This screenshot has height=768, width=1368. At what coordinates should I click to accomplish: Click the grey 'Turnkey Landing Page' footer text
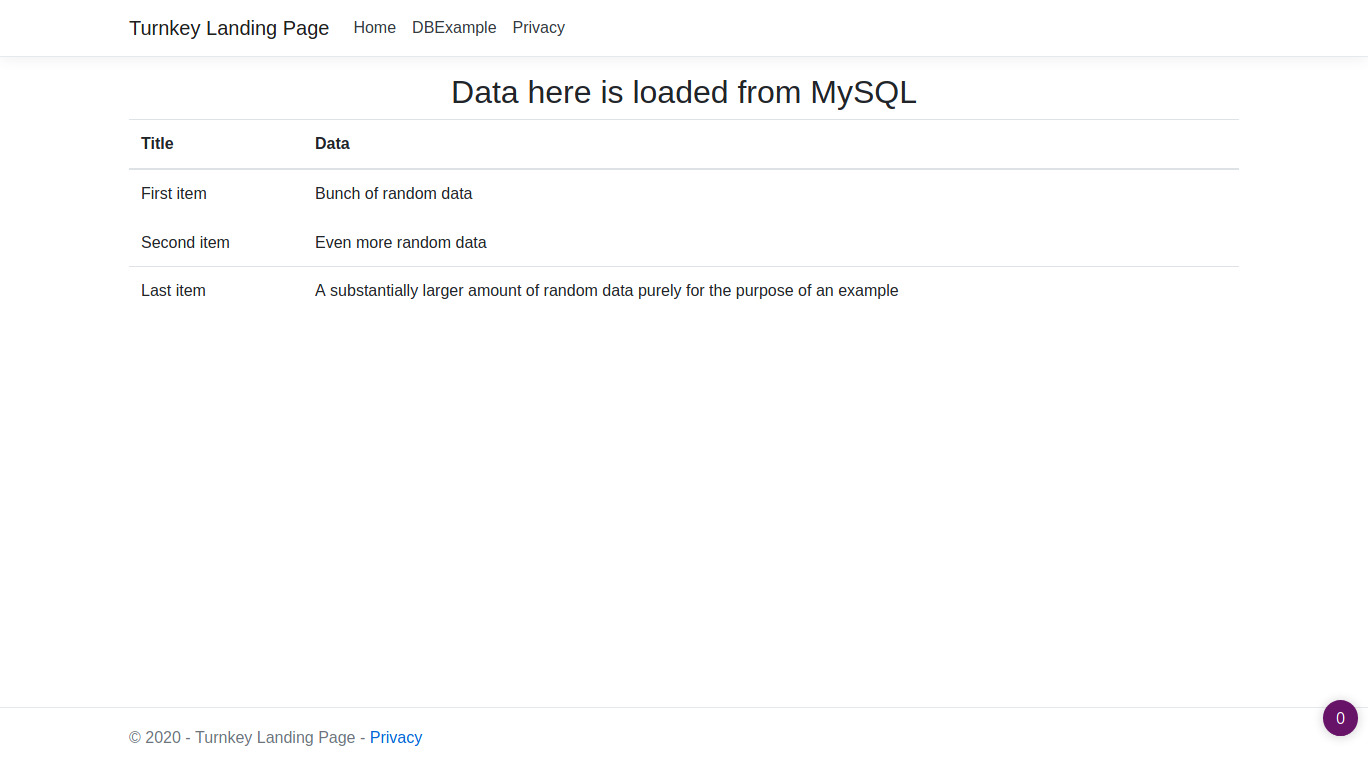[275, 737]
